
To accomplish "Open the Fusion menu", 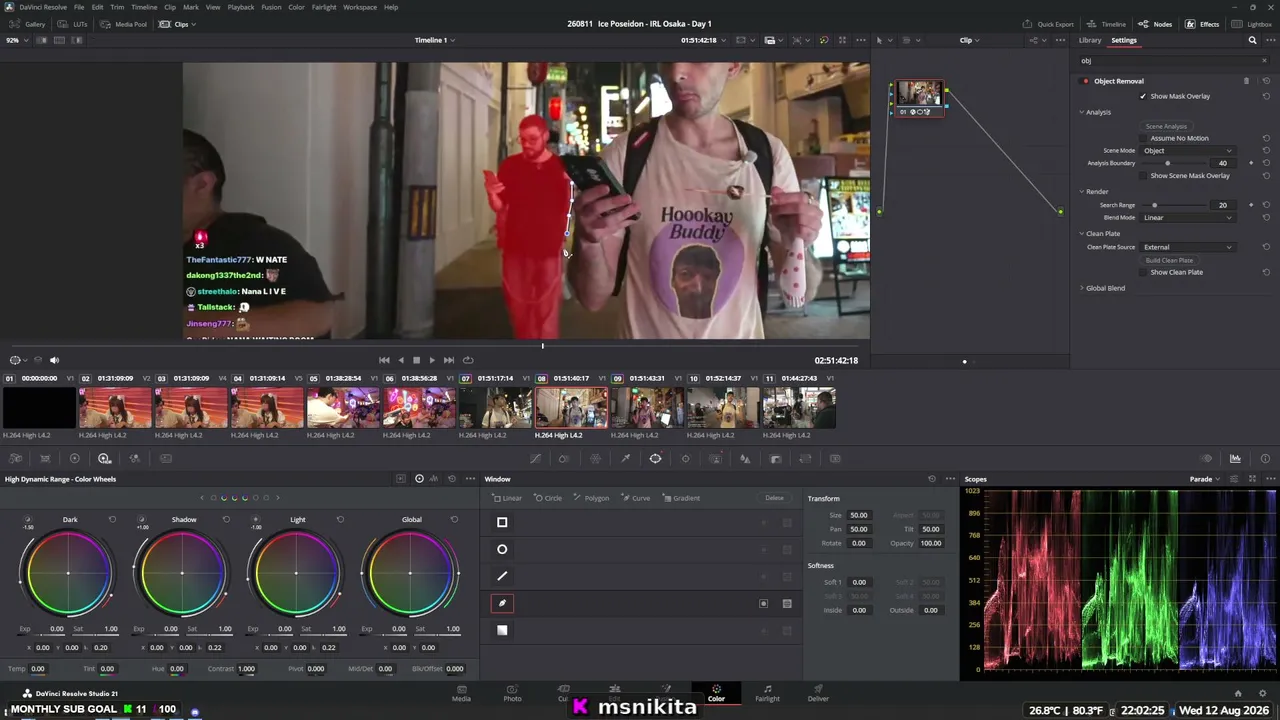I will [x=271, y=7].
